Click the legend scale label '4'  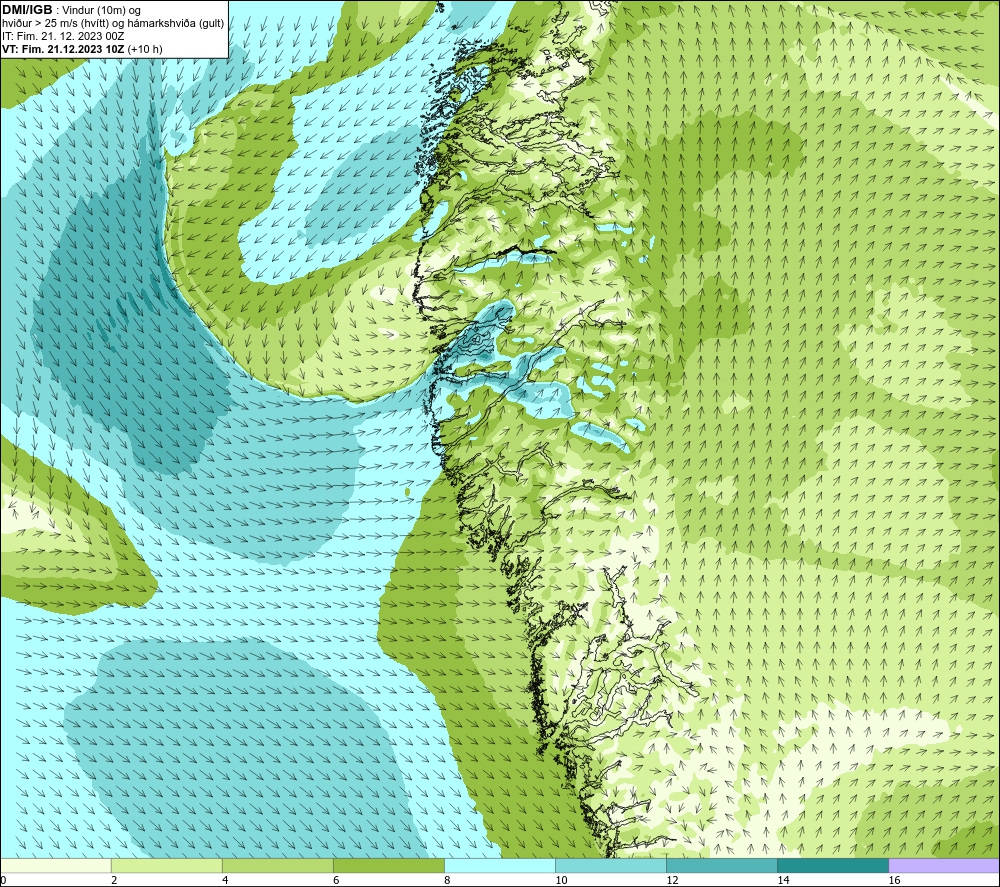click(225, 881)
